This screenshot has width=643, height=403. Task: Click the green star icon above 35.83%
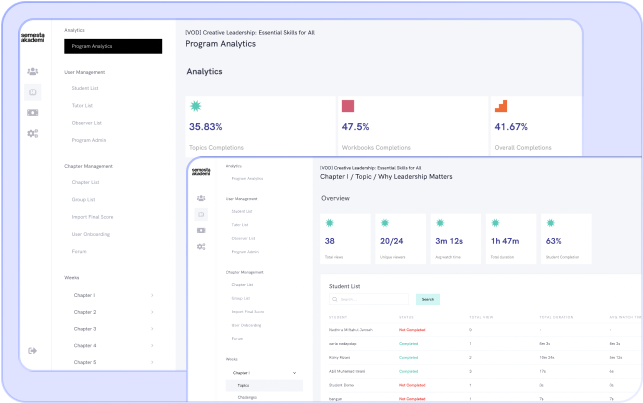tap(196, 106)
